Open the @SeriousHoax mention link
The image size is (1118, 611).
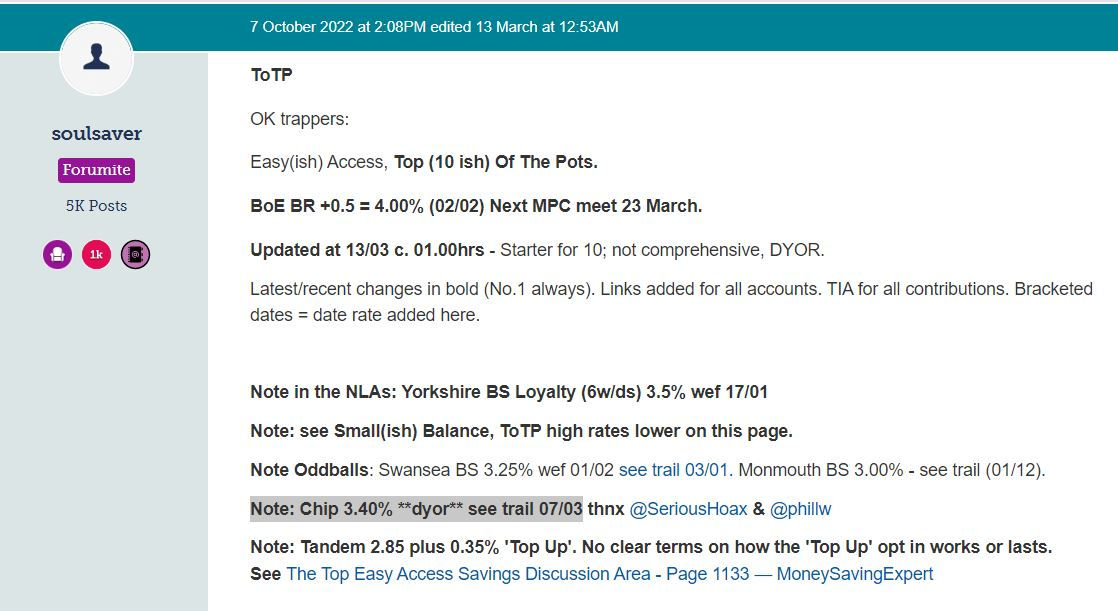point(688,509)
